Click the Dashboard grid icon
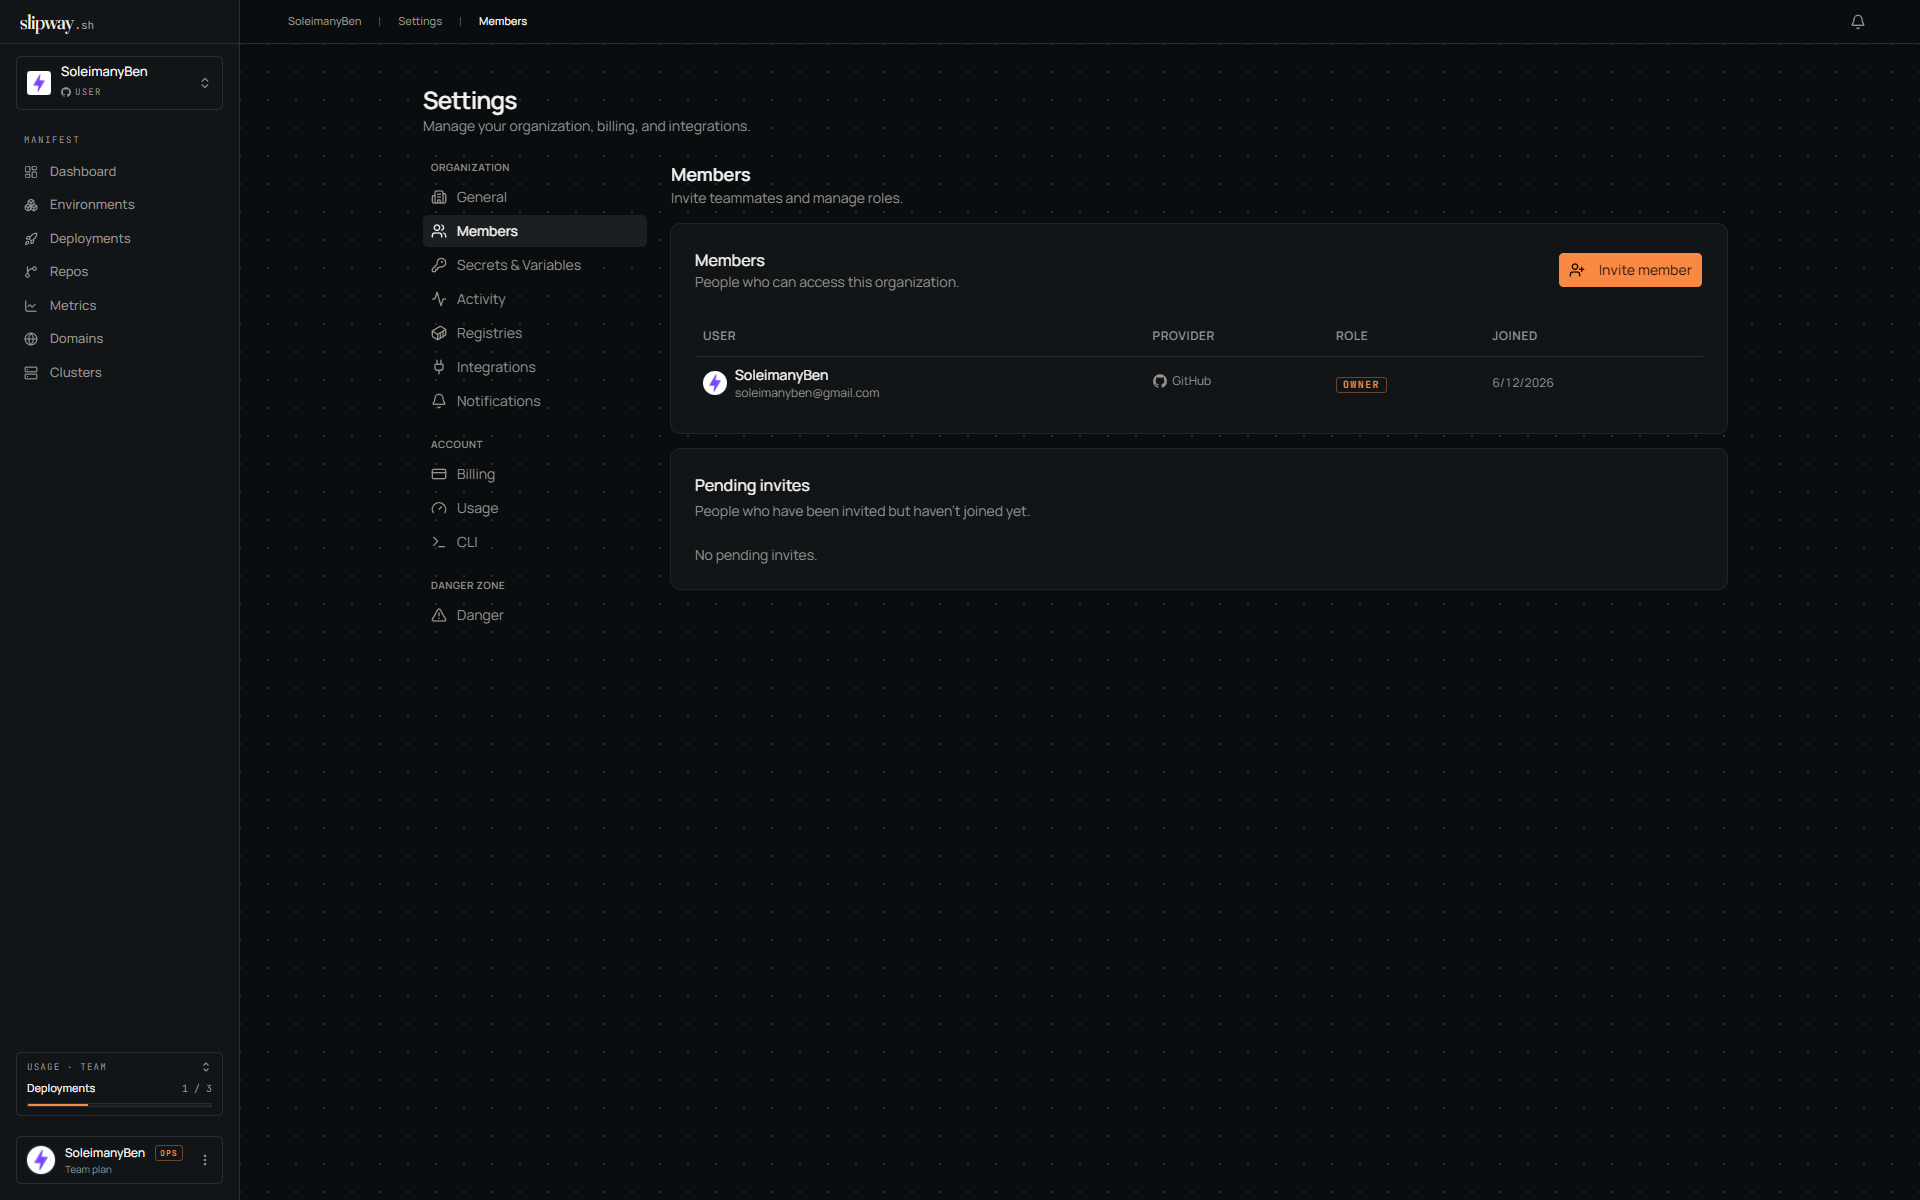The width and height of the screenshot is (1920, 1200). (x=31, y=172)
